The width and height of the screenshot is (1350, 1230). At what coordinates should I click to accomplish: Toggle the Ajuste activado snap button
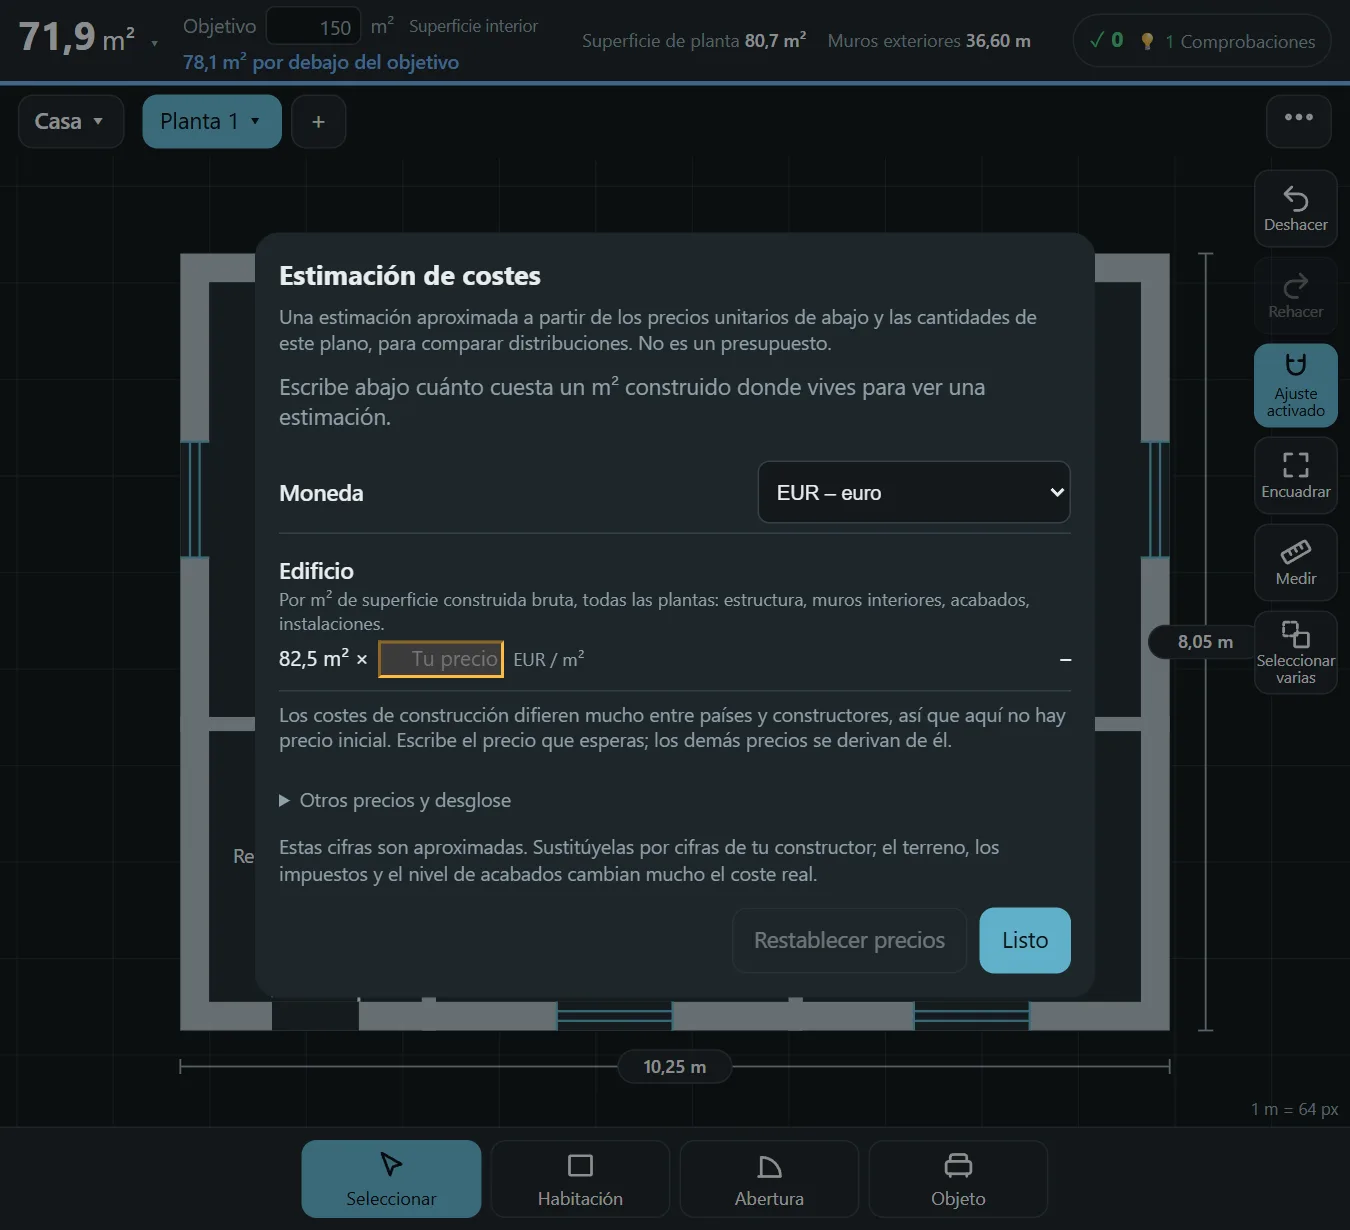click(1295, 385)
